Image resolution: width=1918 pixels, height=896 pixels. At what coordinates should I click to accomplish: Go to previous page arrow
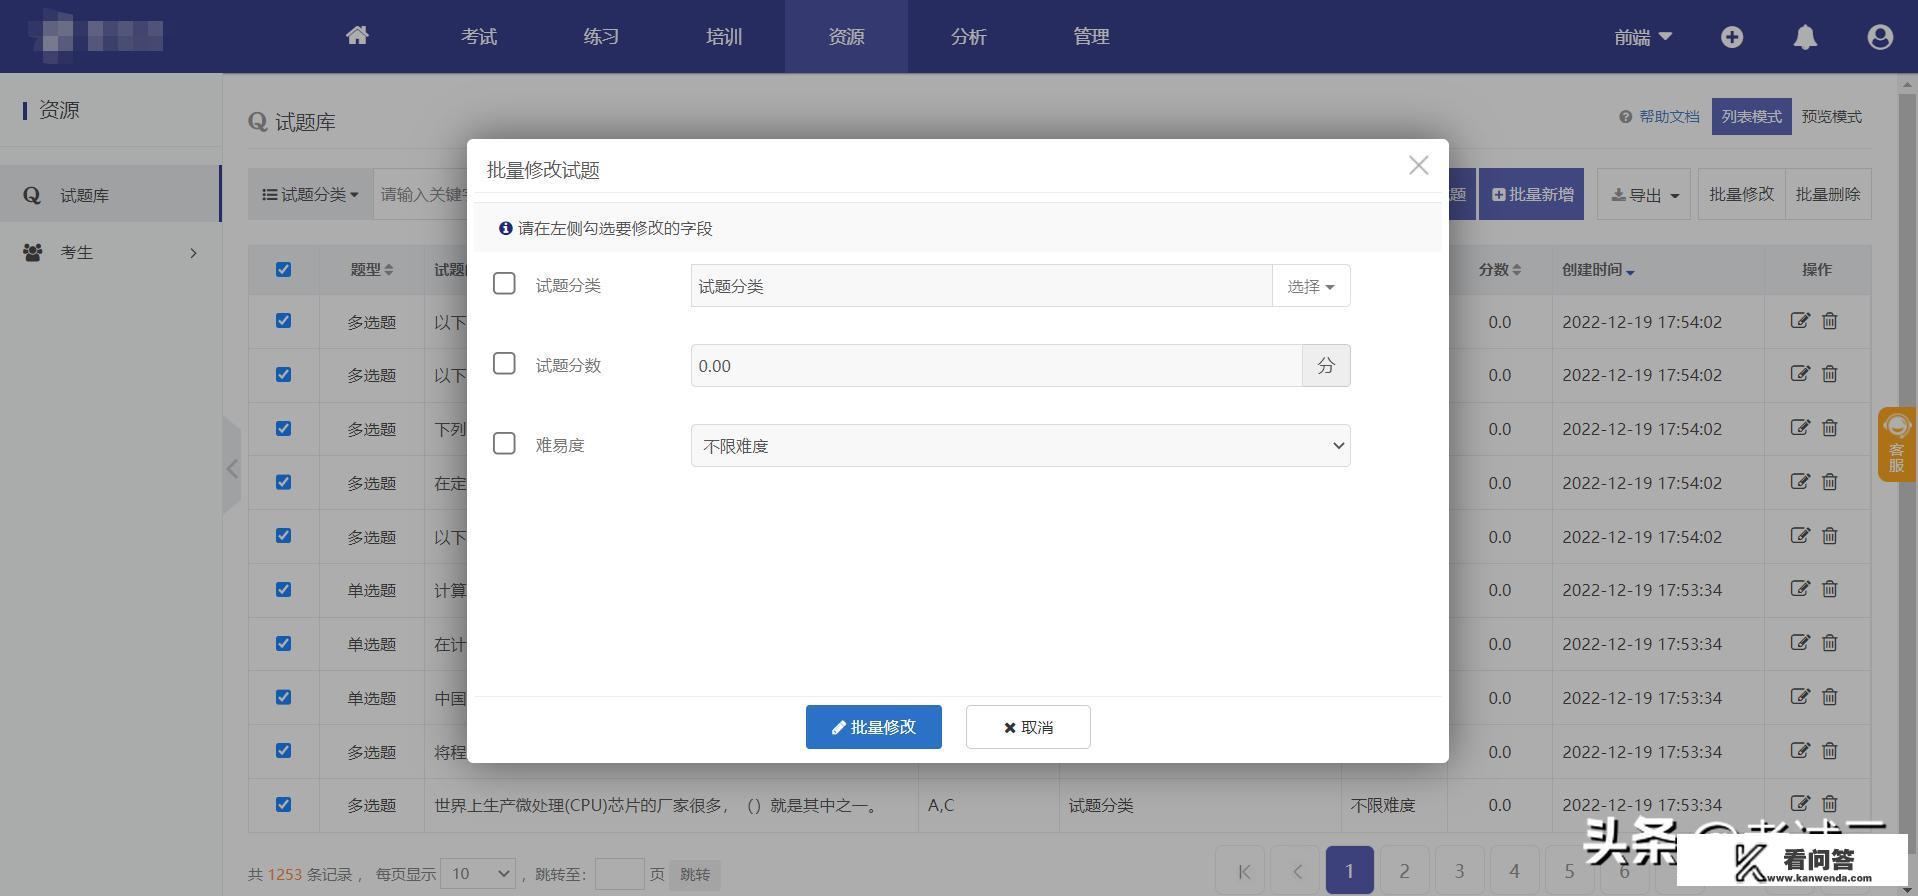1297,871
